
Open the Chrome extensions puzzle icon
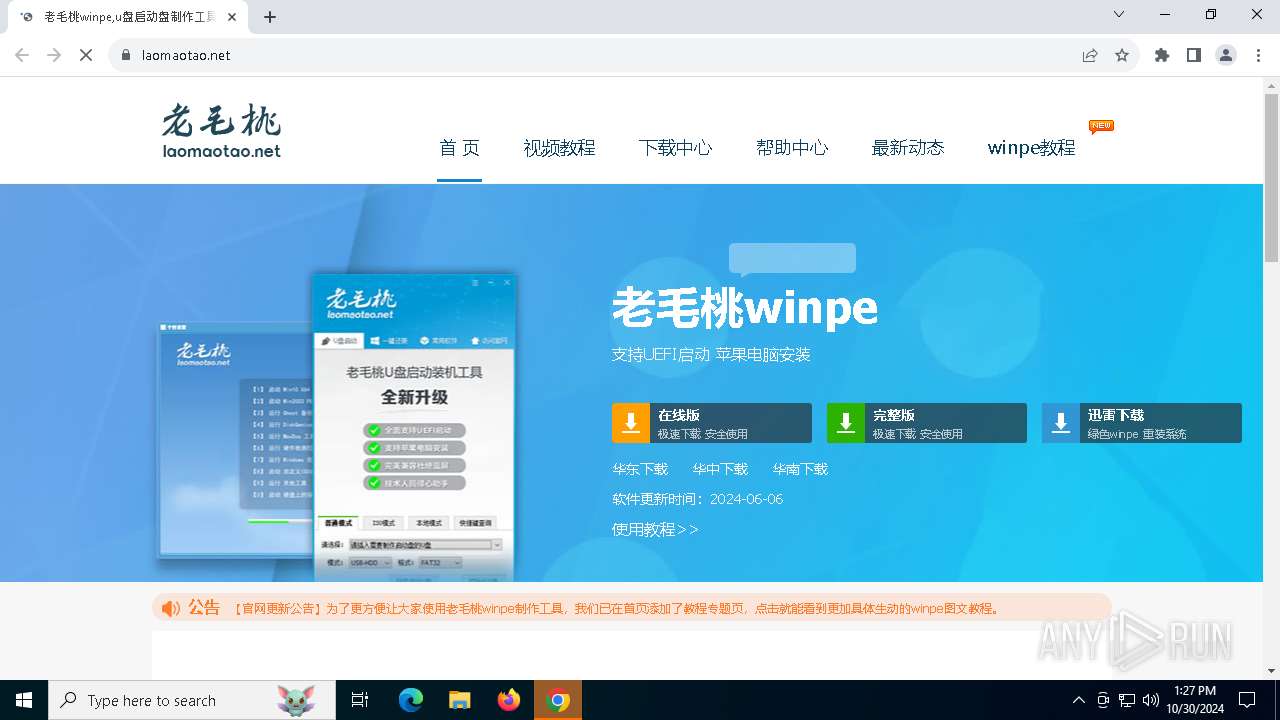(1162, 55)
